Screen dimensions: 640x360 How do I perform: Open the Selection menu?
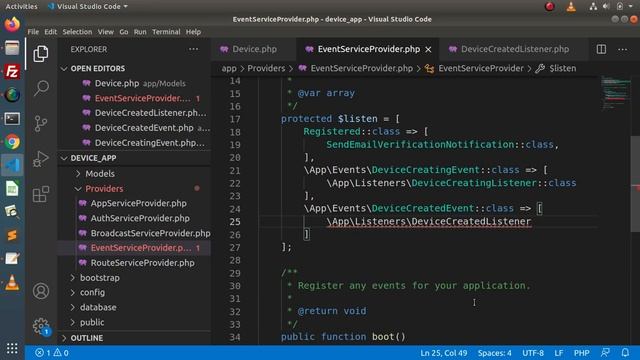point(77,32)
